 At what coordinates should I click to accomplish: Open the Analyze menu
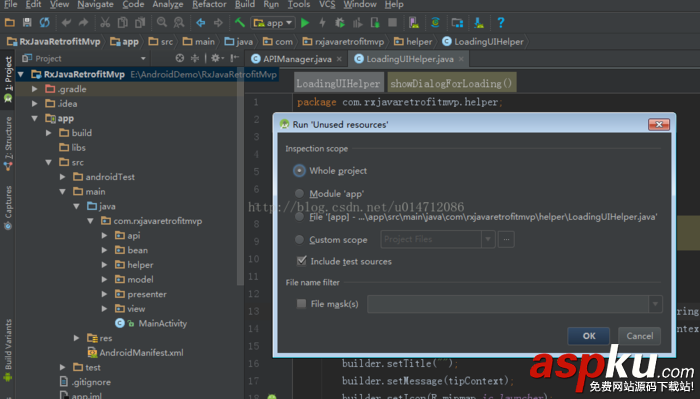click(x=168, y=4)
